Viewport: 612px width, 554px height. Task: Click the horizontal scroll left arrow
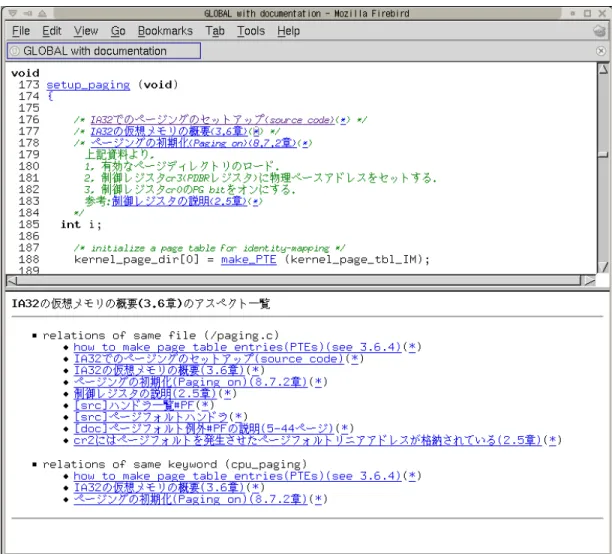(x=12, y=280)
